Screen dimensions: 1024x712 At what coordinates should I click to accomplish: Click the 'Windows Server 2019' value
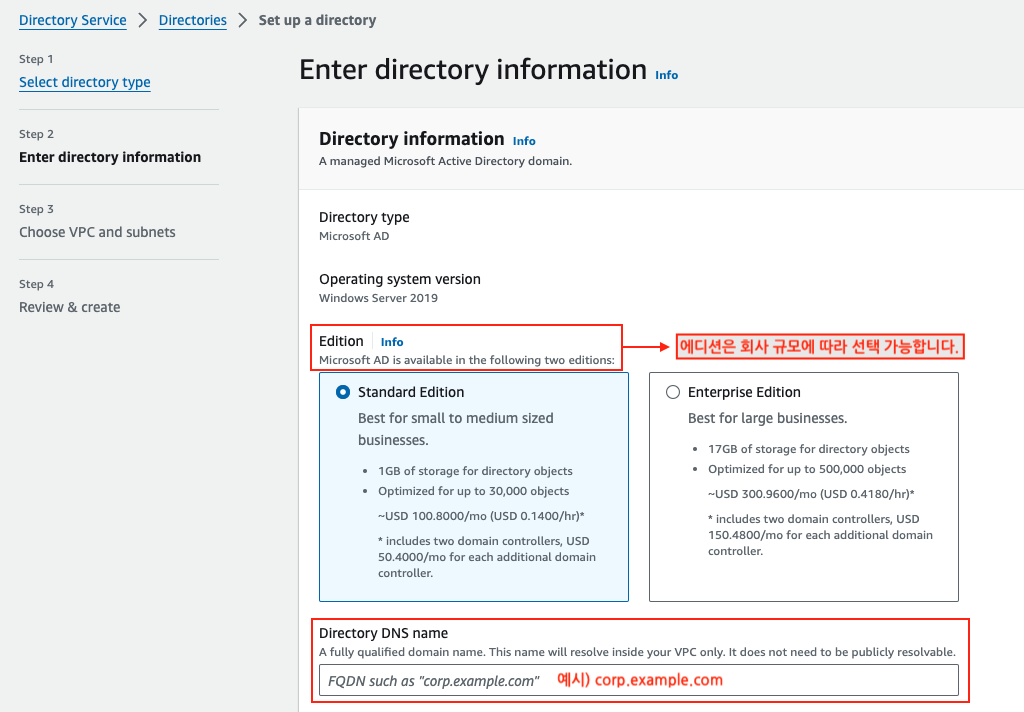[378, 298]
